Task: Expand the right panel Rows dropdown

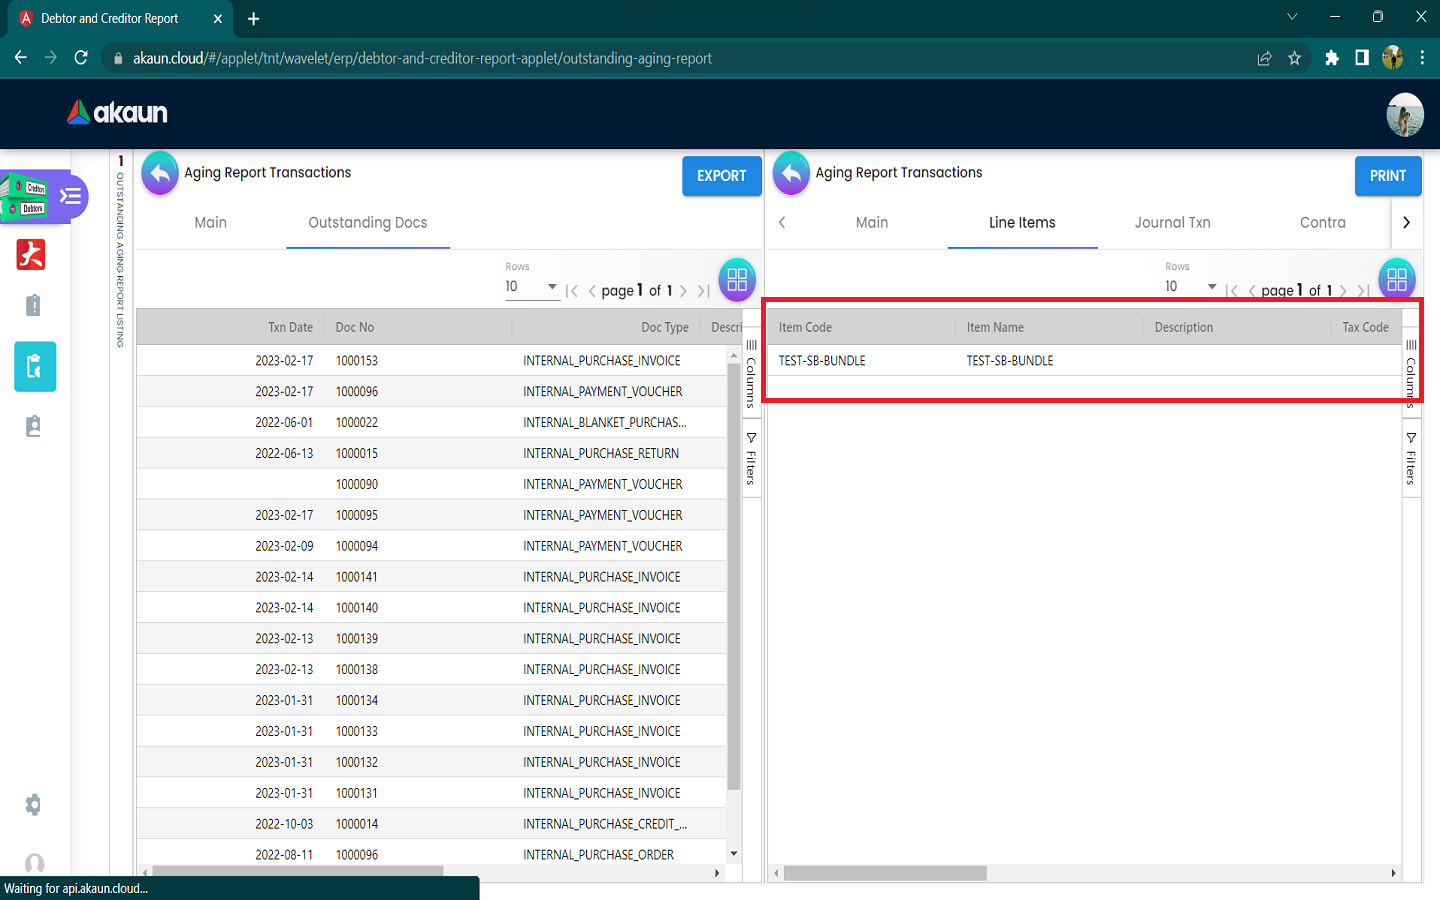Action: 1190,287
